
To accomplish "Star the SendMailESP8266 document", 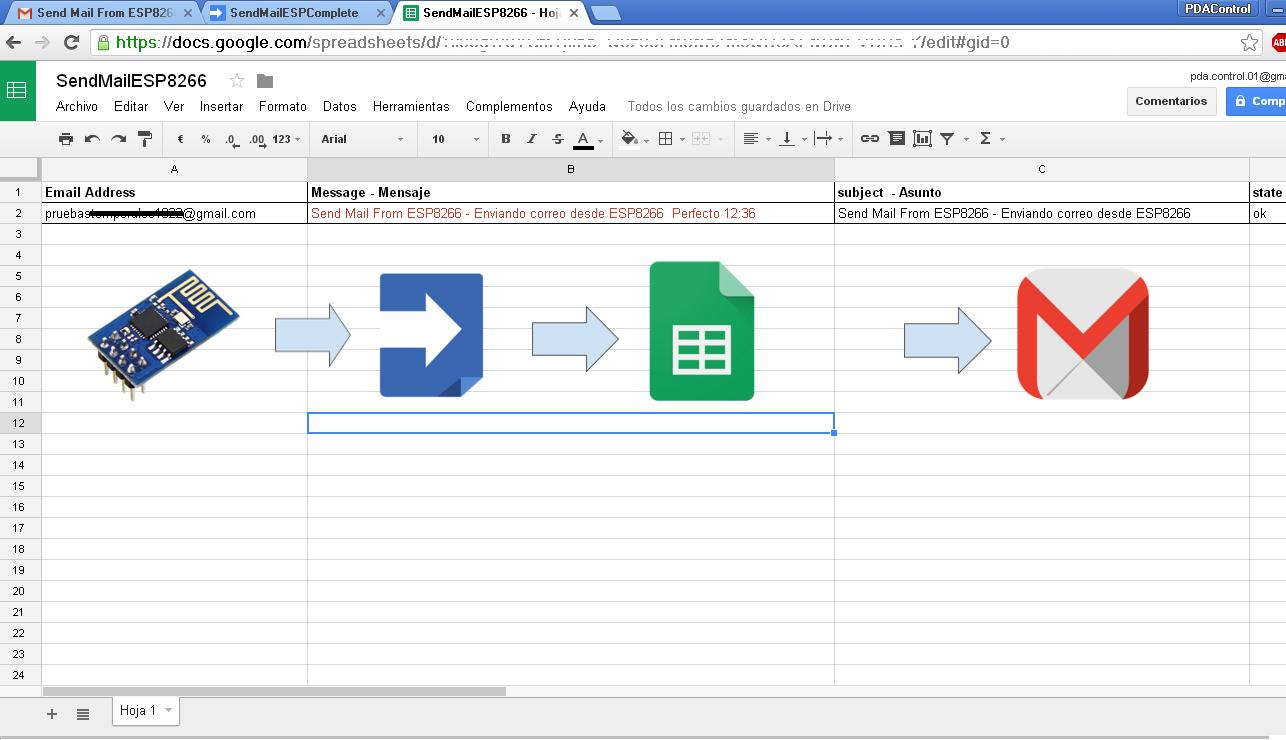I will pos(237,81).
